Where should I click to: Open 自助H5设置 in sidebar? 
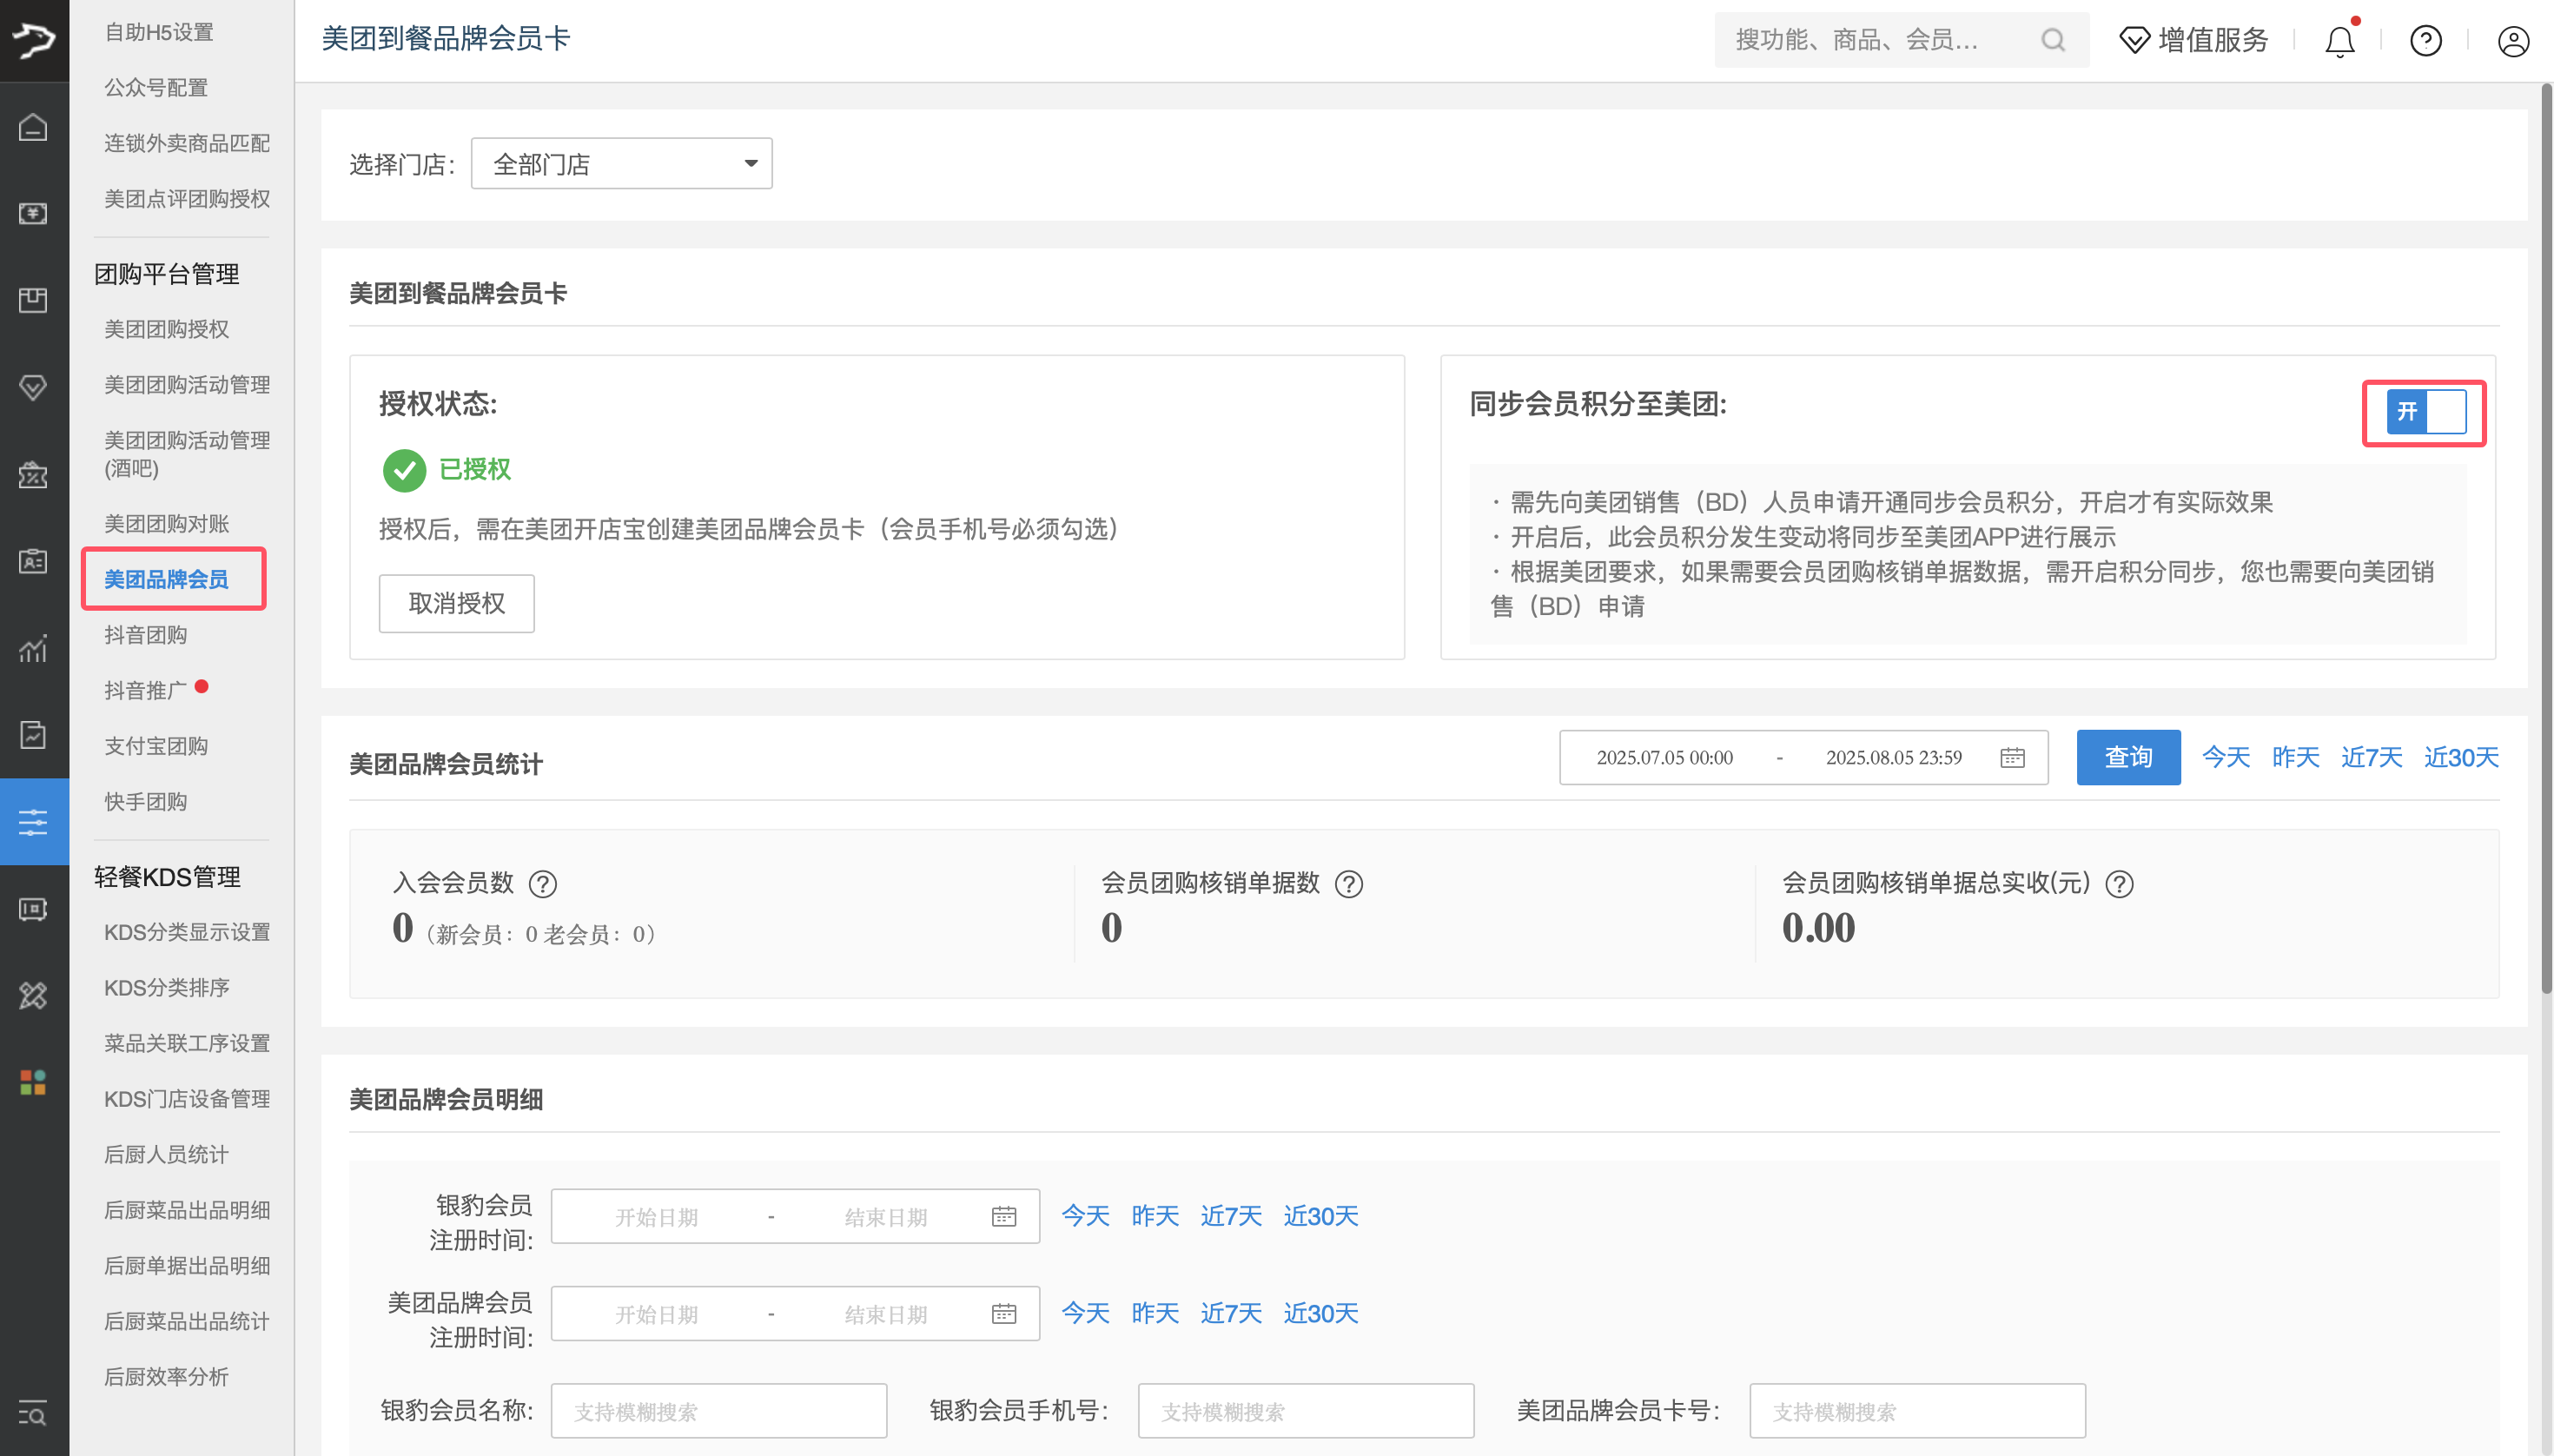click(159, 32)
